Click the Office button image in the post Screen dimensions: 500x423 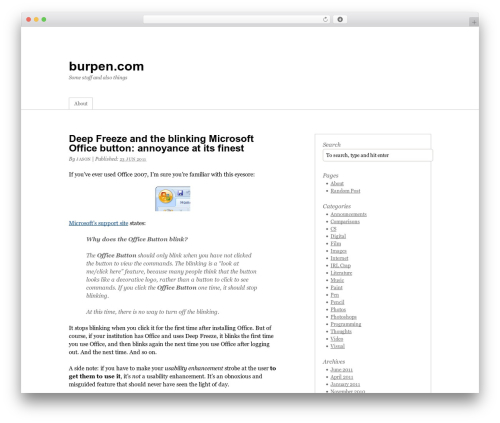(173, 198)
